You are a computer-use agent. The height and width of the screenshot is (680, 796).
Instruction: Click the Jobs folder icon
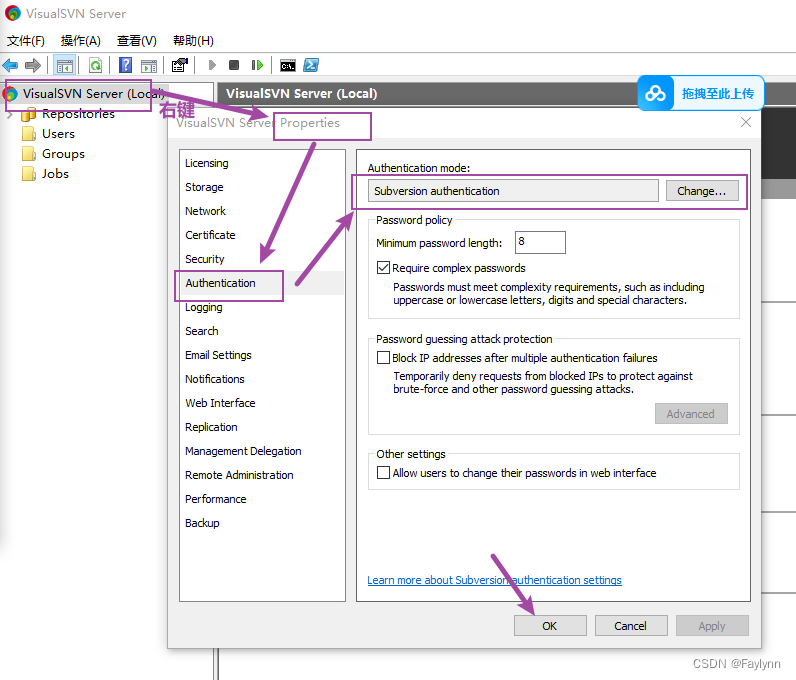coord(29,174)
